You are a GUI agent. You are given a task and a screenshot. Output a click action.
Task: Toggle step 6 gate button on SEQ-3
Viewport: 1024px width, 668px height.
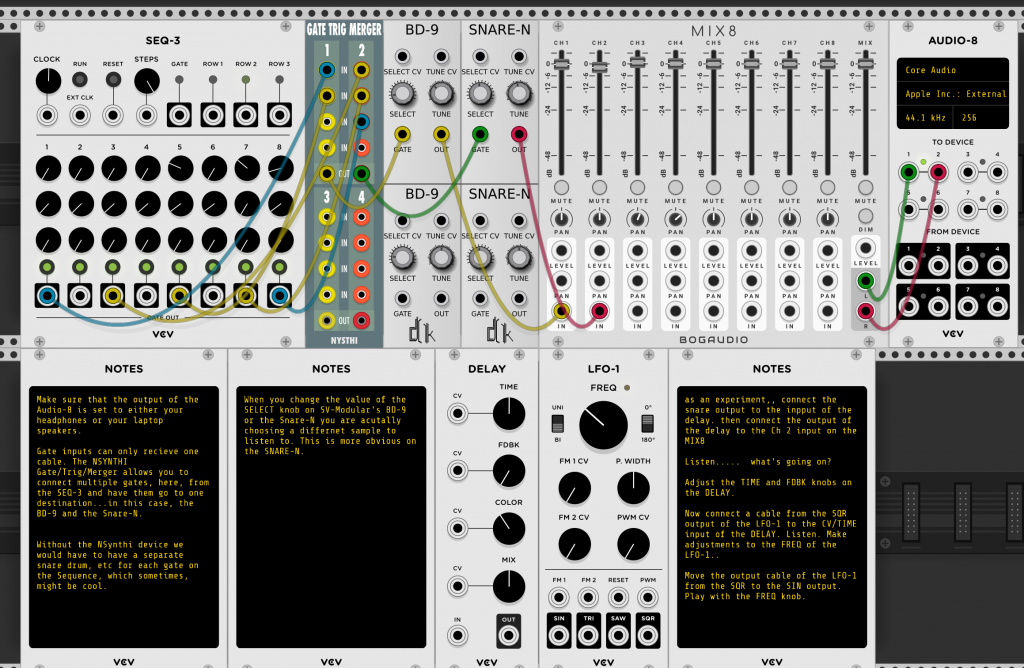[213, 267]
